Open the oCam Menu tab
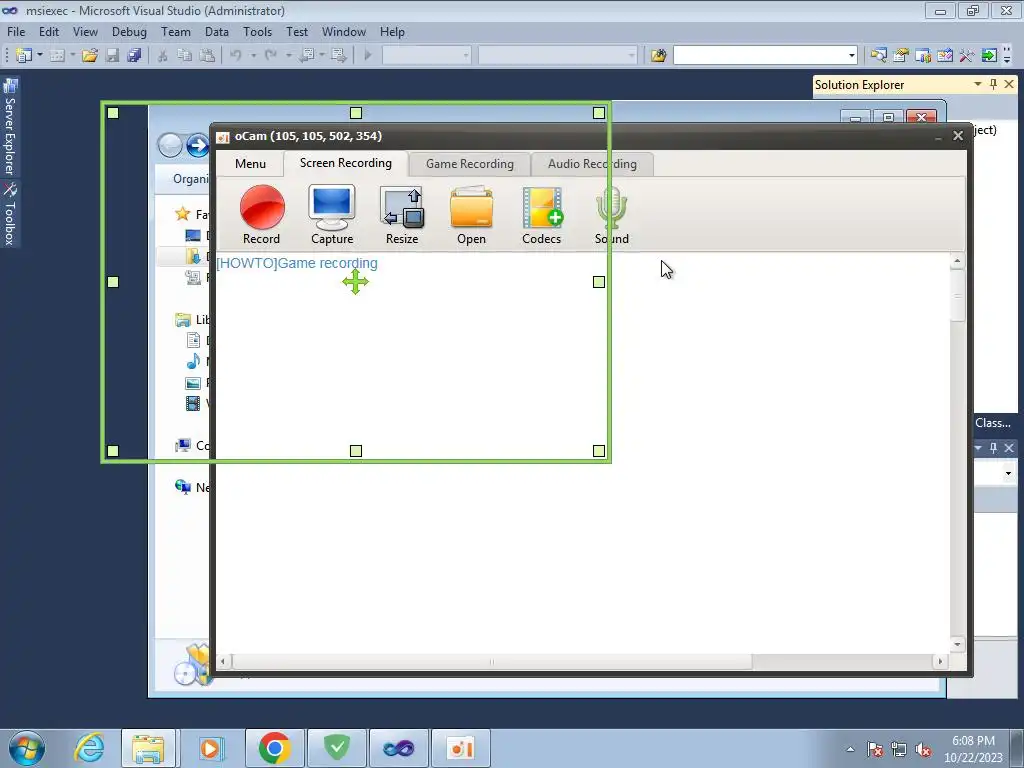Viewport: 1024px width, 768px height. click(250, 164)
